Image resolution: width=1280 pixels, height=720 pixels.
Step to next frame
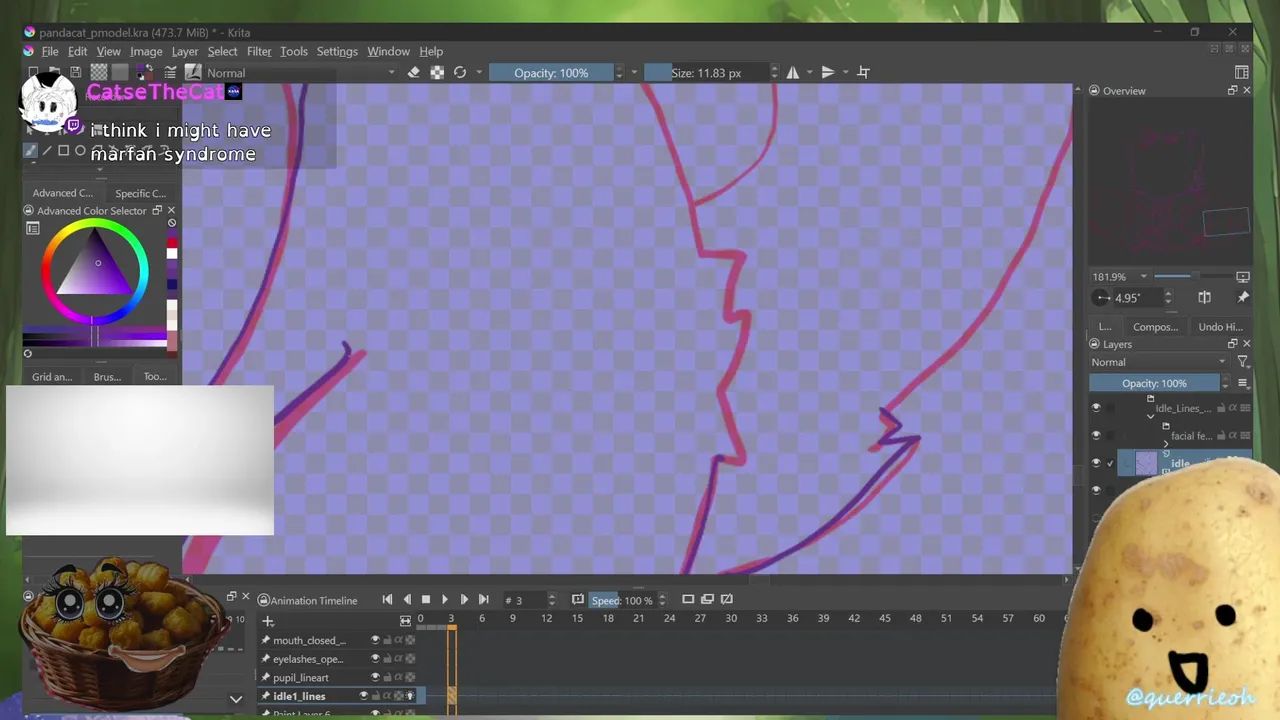tap(464, 599)
